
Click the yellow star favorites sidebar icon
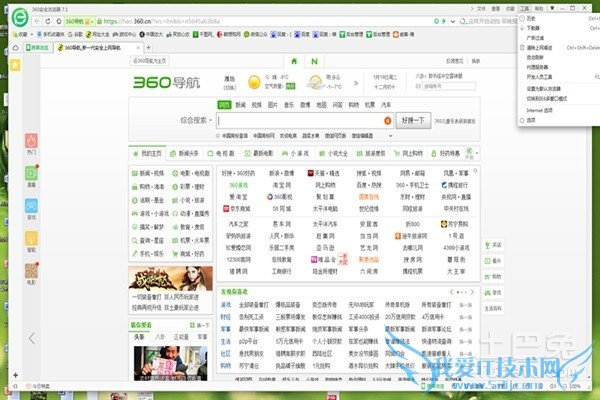click(15, 65)
